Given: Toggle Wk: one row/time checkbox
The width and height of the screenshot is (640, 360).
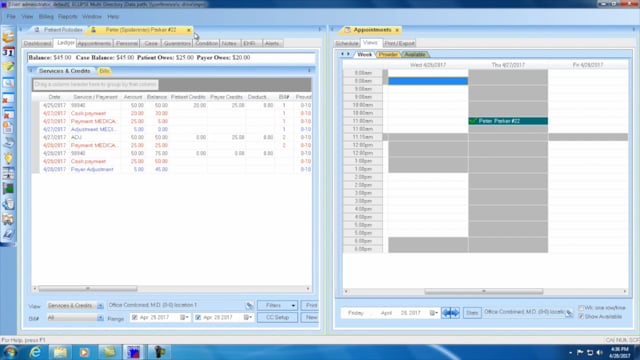Looking at the screenshot, I should pyautogui.click(x=581, y=308).
